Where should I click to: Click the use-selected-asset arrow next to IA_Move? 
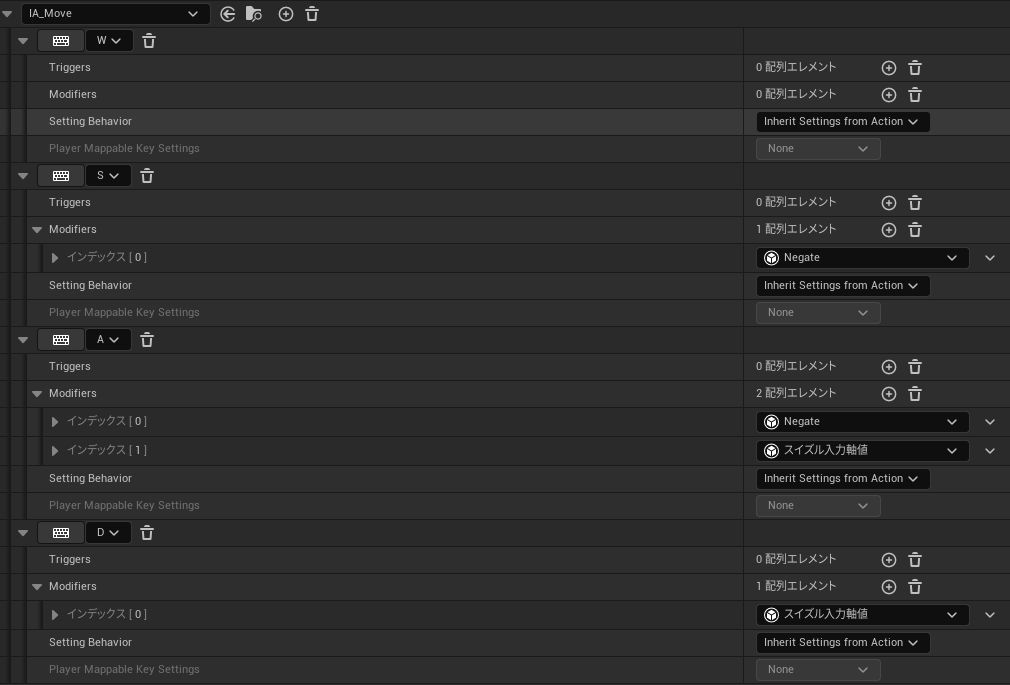(x=227, y=14)
